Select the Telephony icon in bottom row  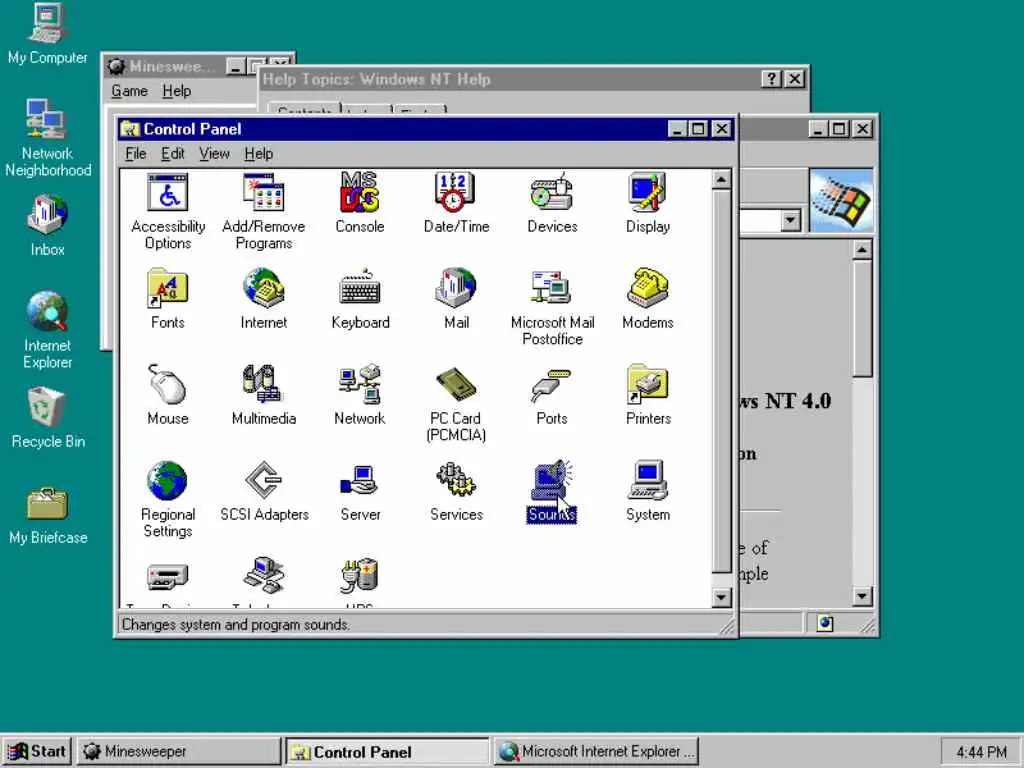[263, 575]
